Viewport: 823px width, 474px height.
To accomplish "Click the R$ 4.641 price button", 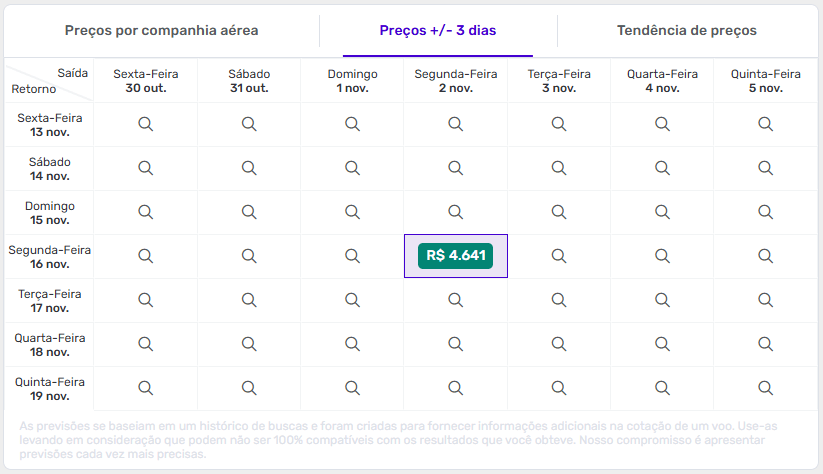I will click(x=455, y=256).
